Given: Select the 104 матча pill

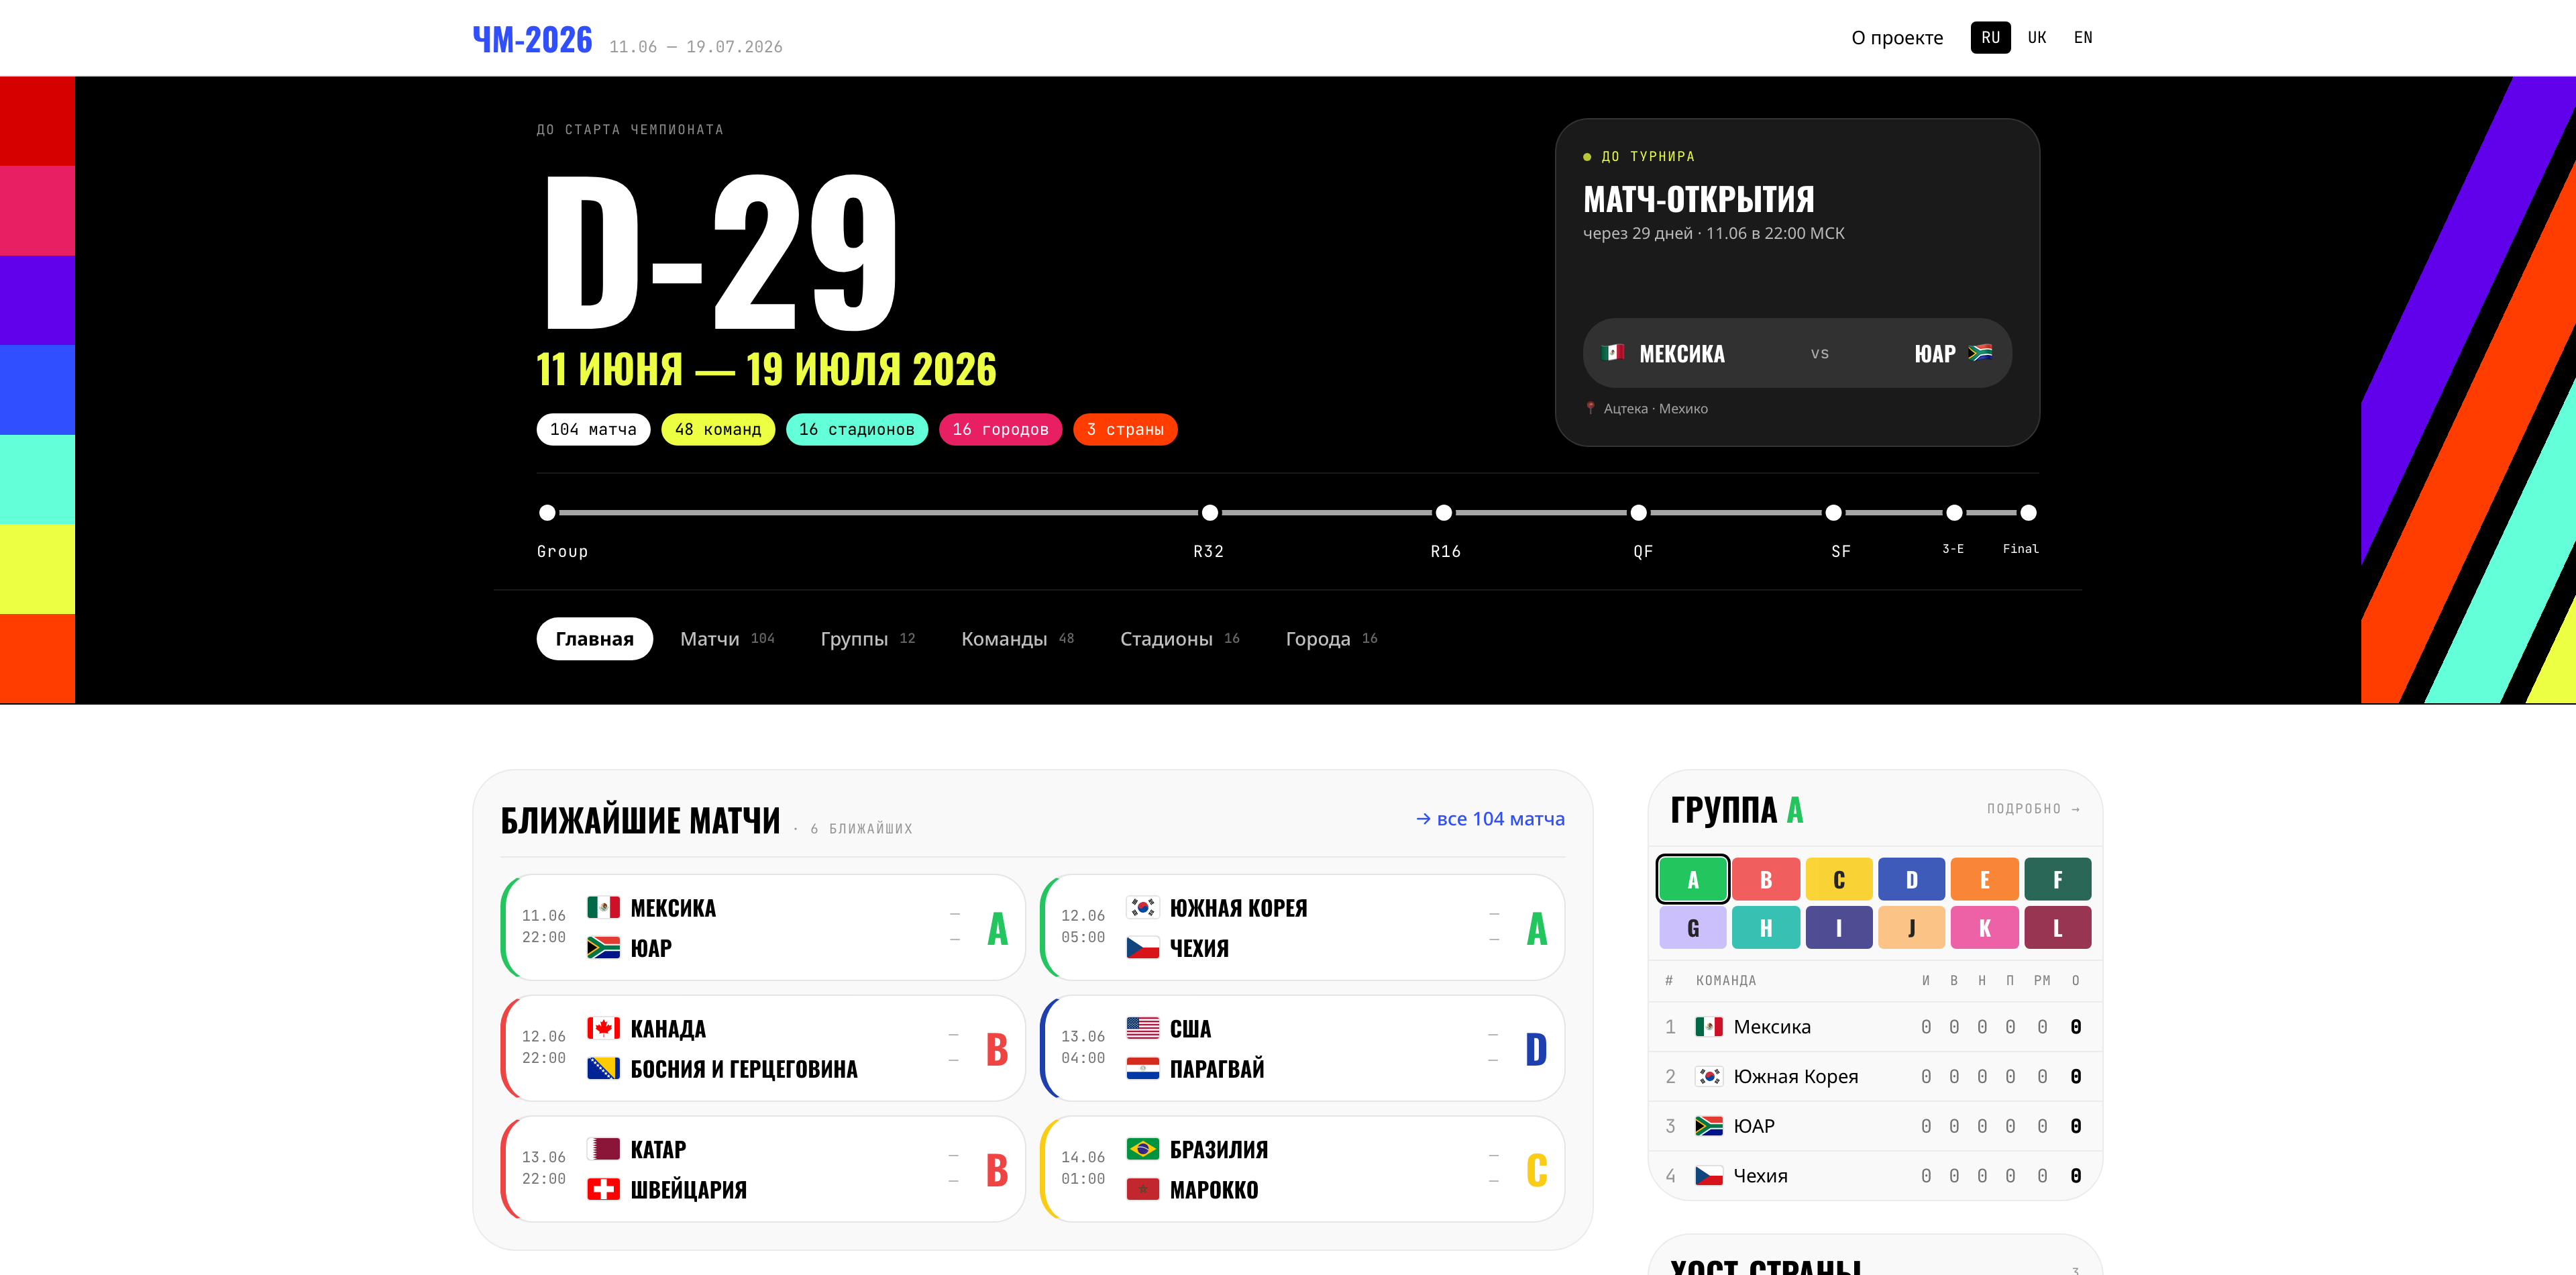Looking at the screenshot, I should point(593,429).
